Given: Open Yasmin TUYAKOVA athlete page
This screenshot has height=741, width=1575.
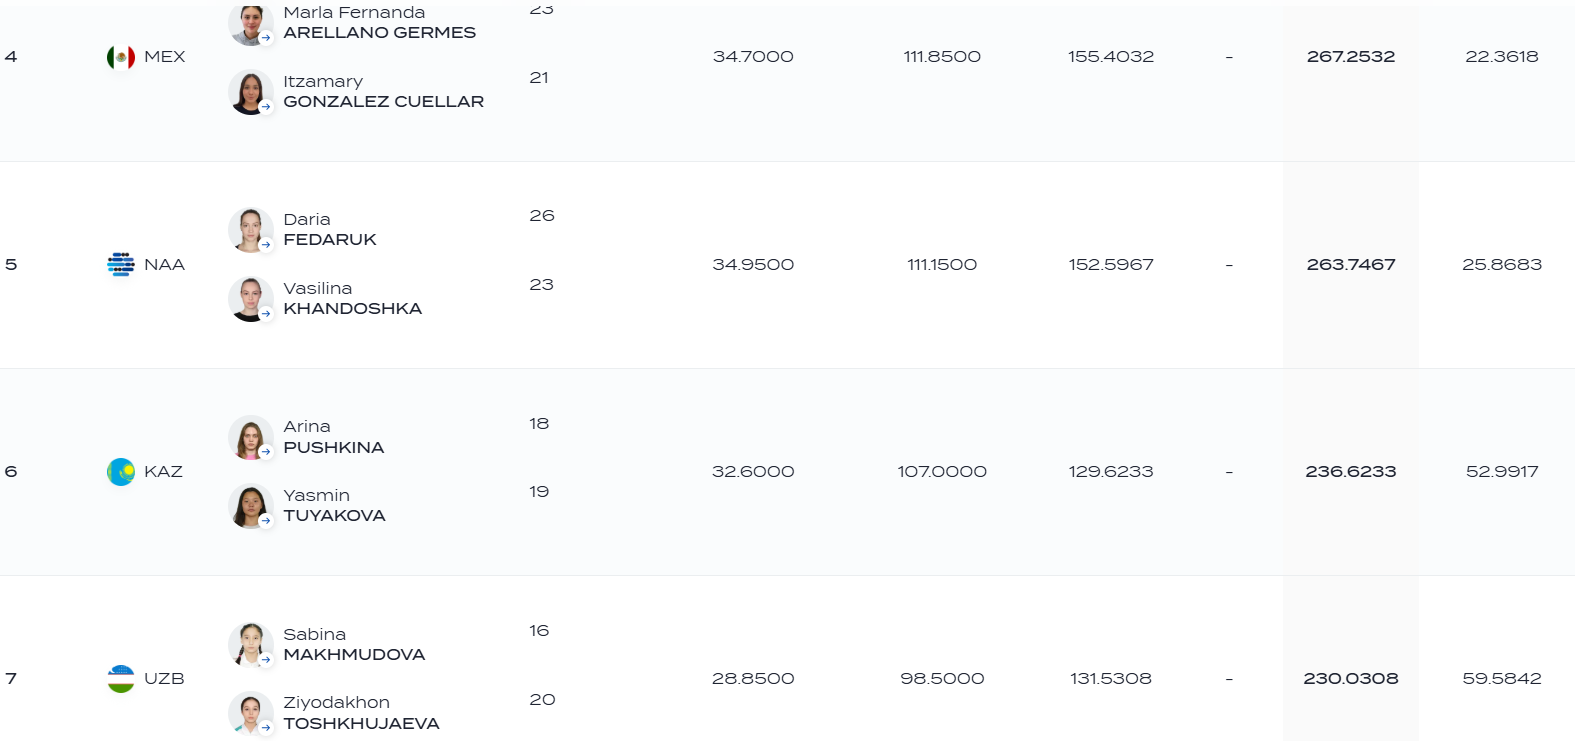Looking at the screenshot, I should click(334, 505).
